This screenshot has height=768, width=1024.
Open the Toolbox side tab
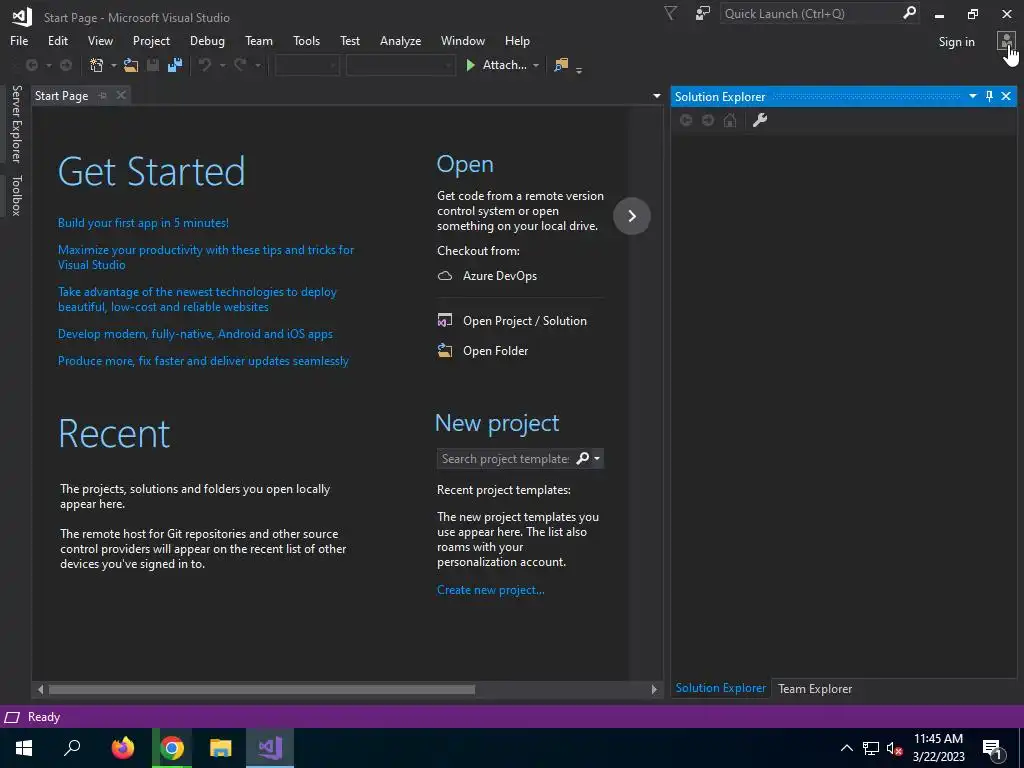pyautogui.click(x=16, y=195)
